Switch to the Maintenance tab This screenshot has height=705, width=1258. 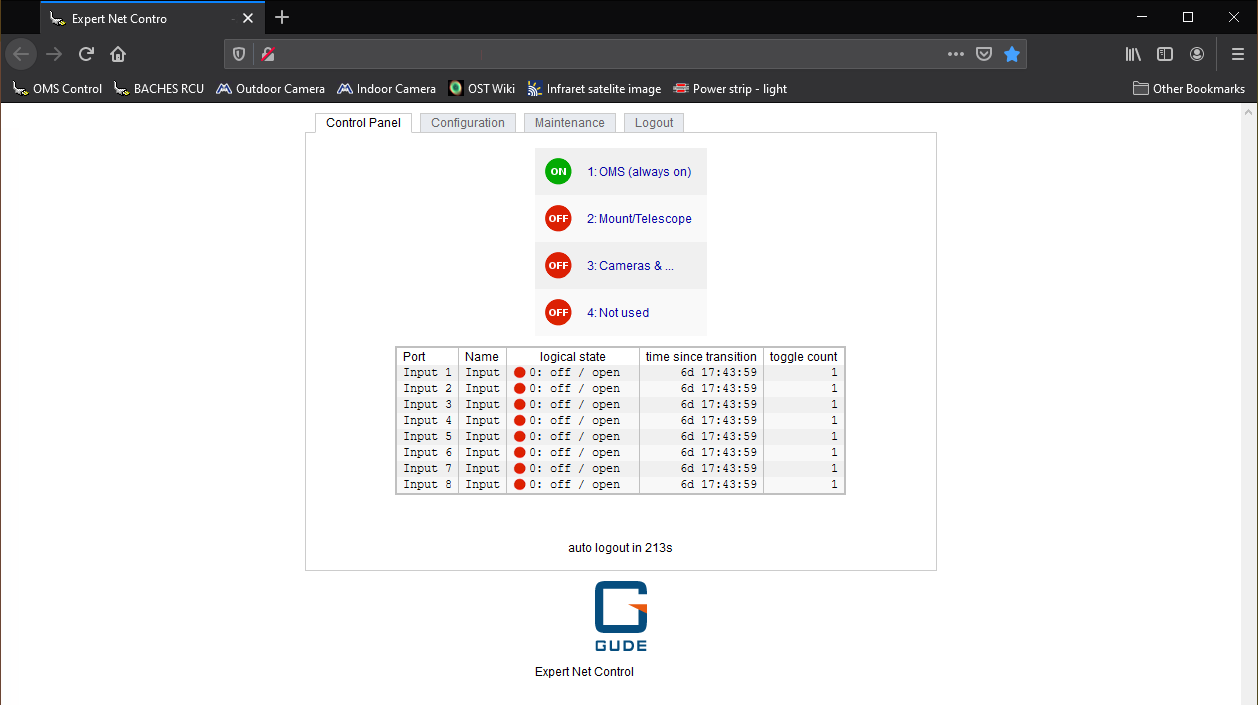coord(569,123)
